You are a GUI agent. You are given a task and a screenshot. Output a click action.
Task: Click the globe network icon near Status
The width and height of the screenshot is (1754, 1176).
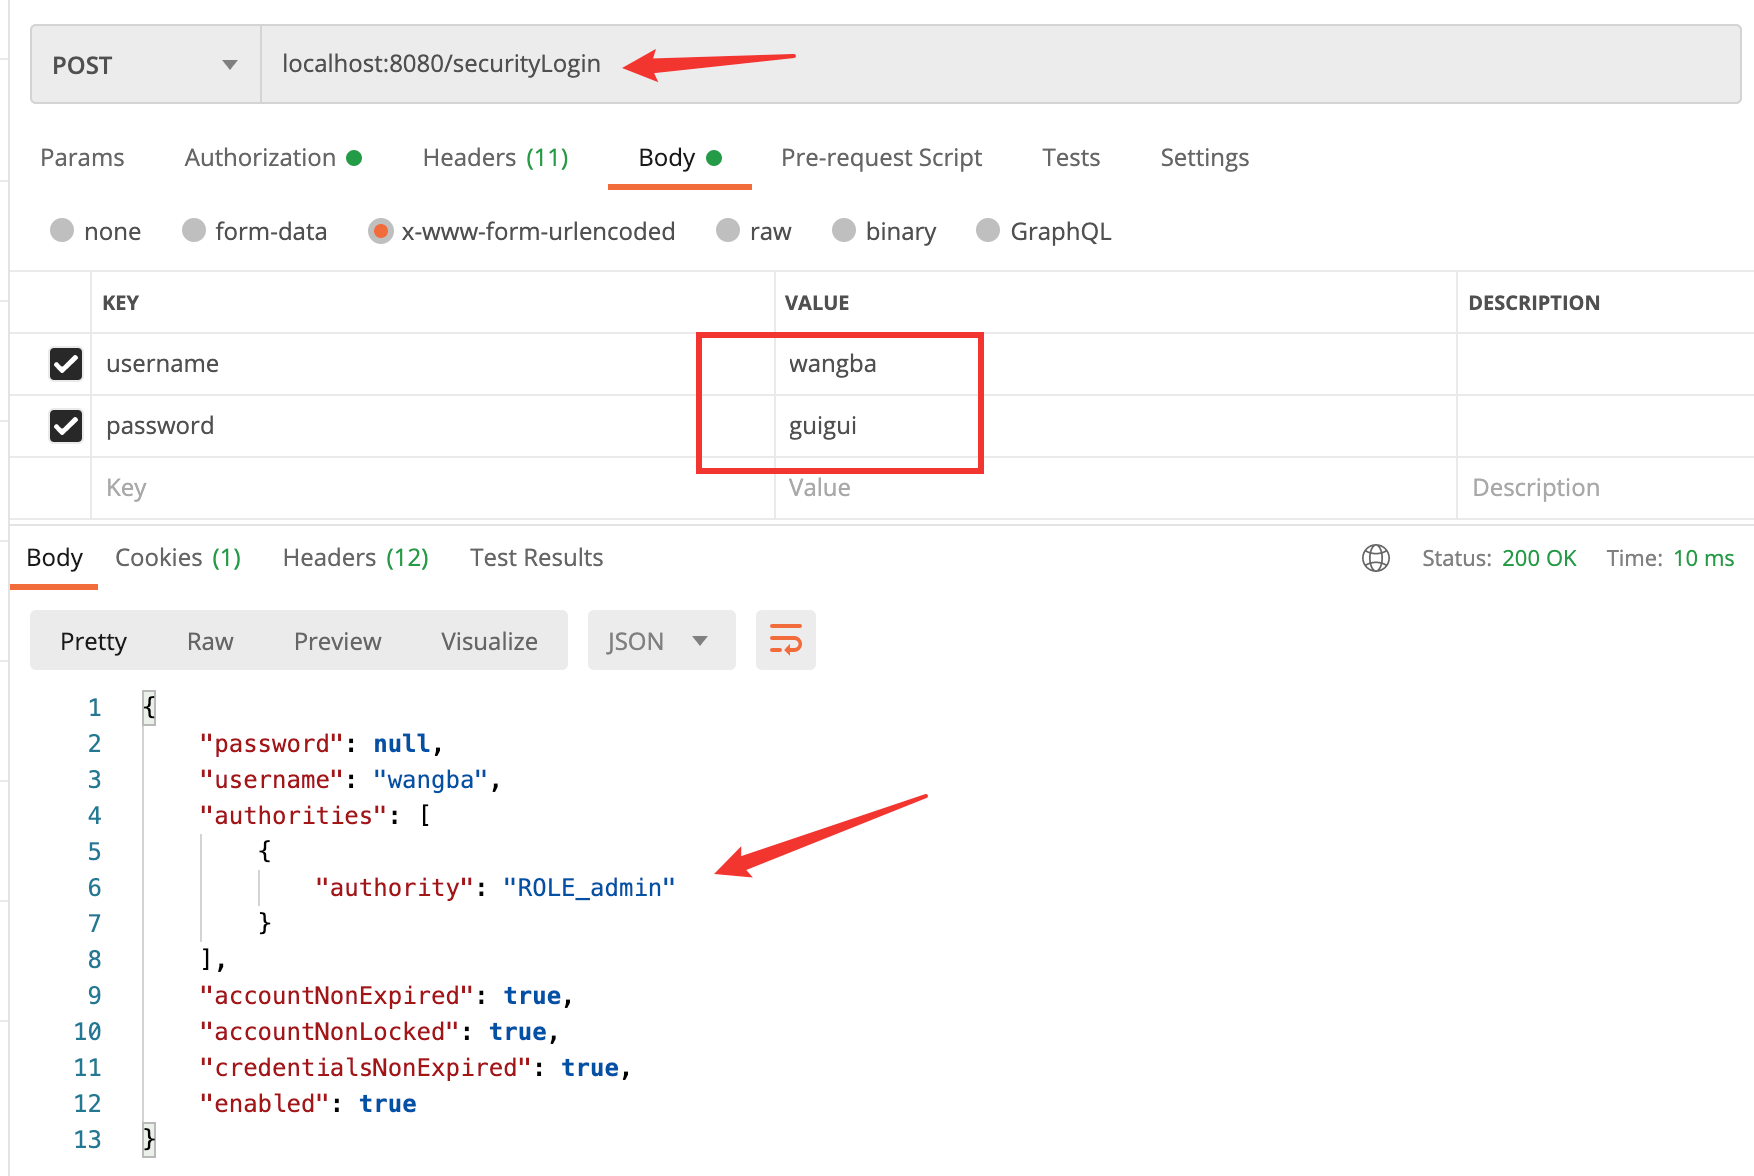1375,558
